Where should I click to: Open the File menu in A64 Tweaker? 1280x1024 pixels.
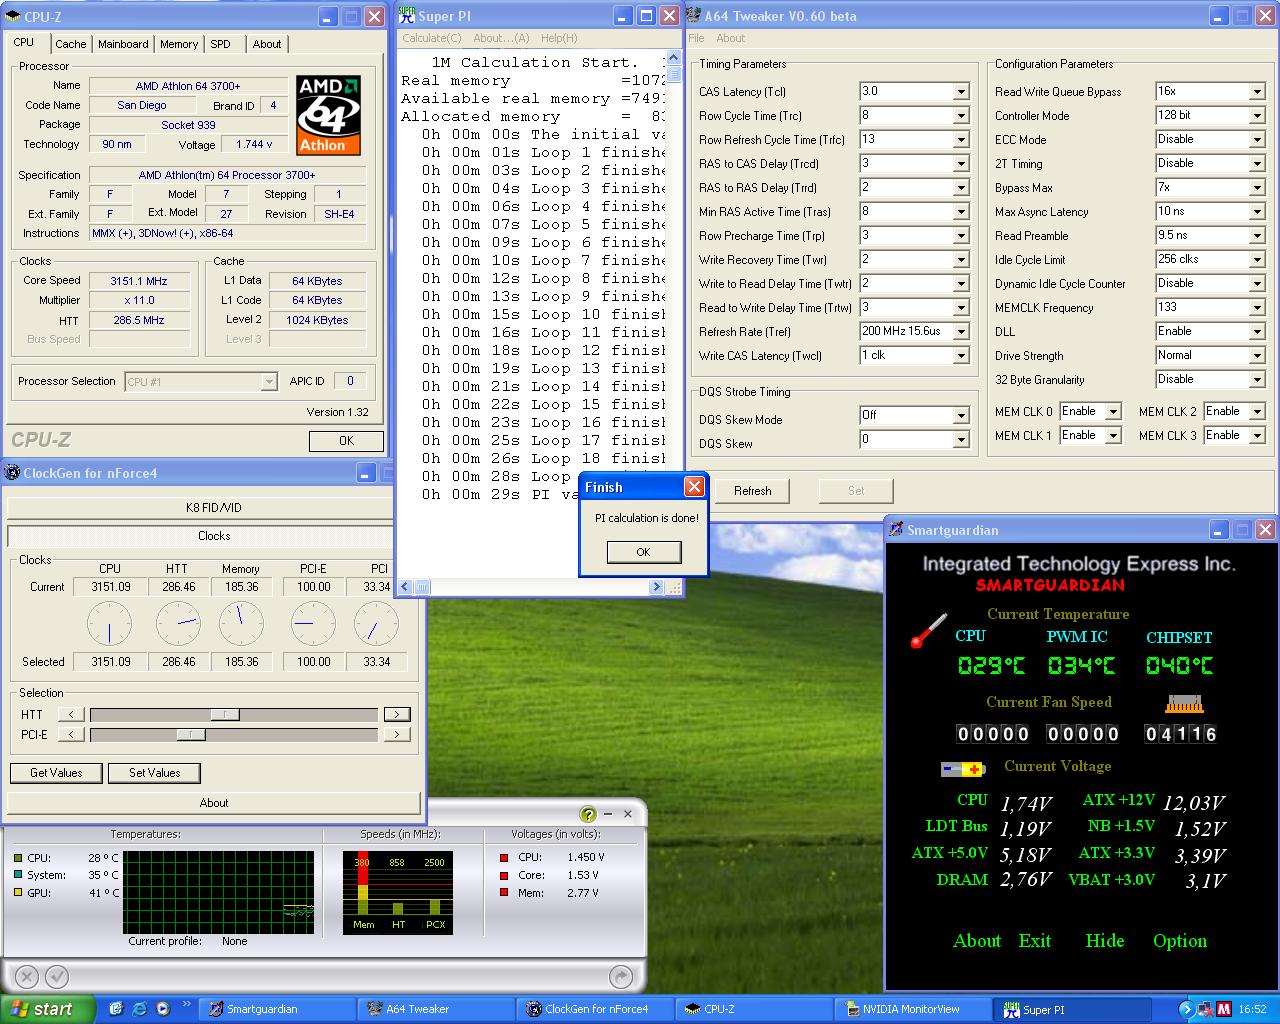696,38
